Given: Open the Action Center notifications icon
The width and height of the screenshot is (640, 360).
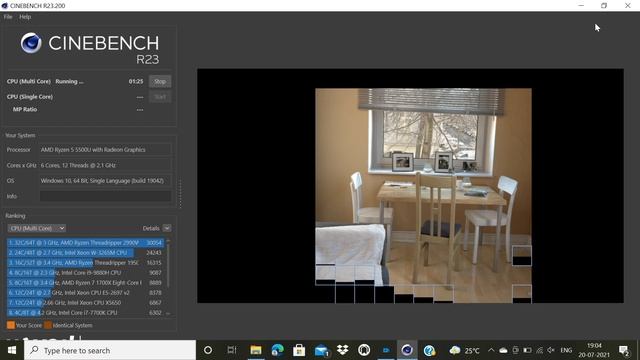Looking at the screenshot, I should coord(624,350).
